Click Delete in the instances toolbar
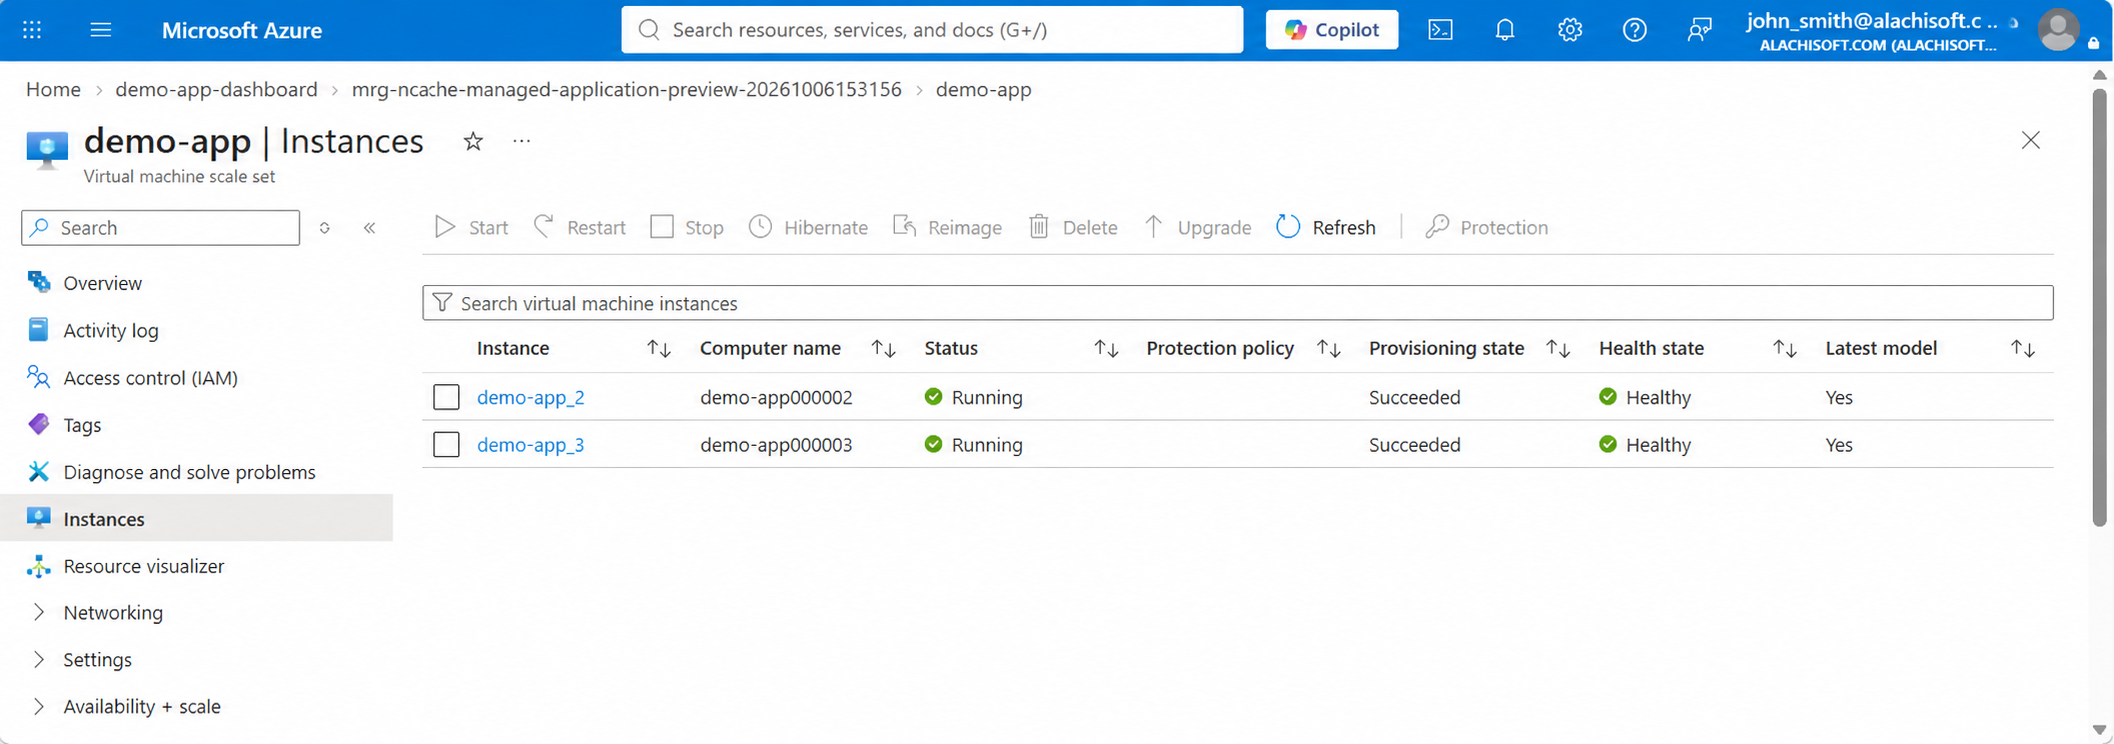The width and height of the screenshot is (2114, 744). [1073, 227]
